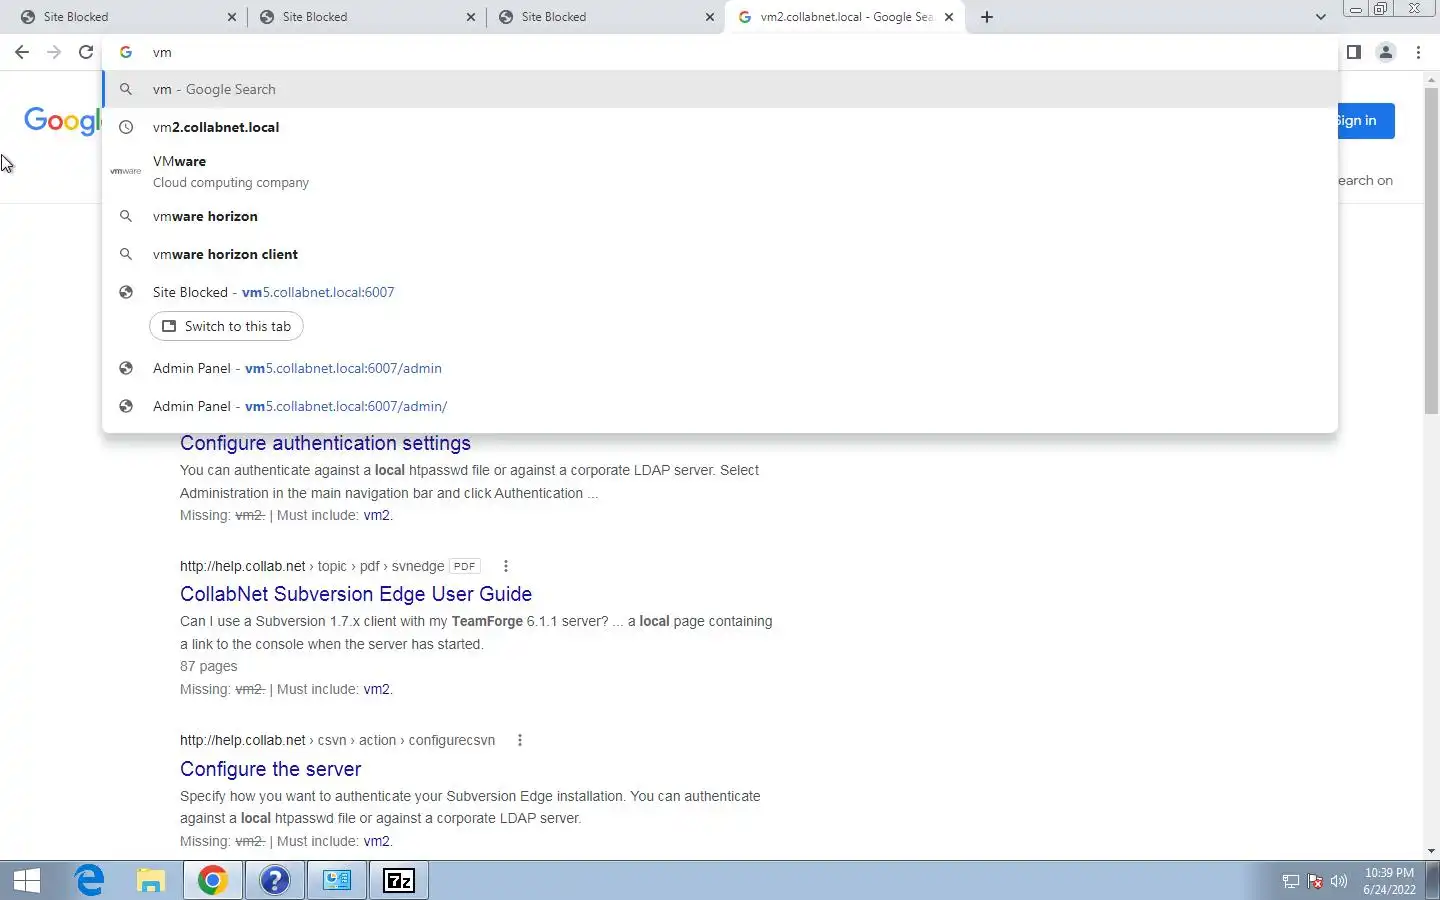1440x900 pixels.
Task: Click scrollbar down arrow
Action: (1431, 851)
